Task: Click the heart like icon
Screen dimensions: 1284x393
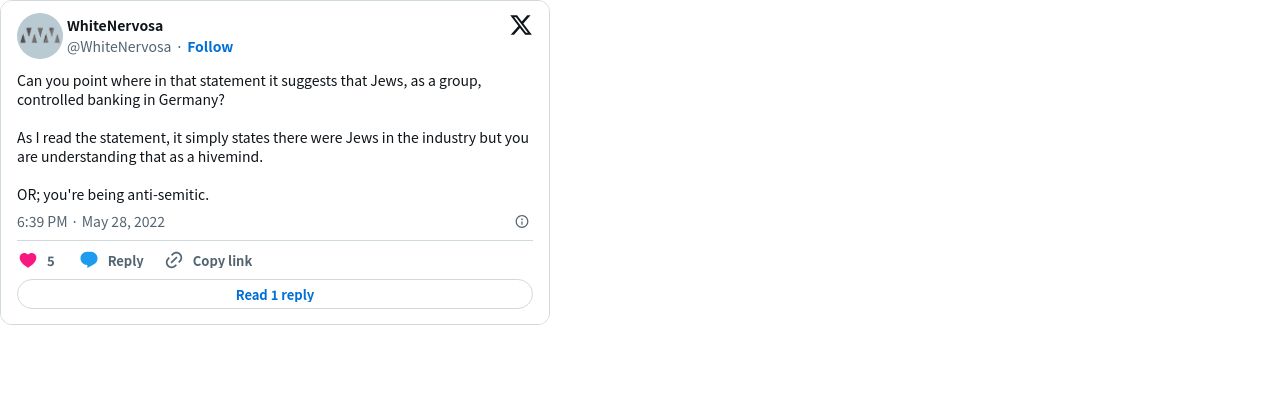Action: pos(28,260)
